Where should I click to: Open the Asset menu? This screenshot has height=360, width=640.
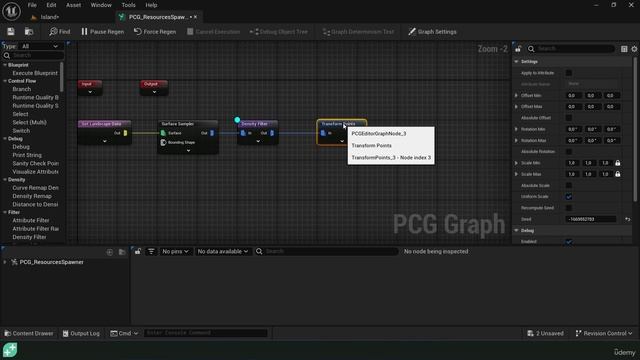[x=73, y=5]
